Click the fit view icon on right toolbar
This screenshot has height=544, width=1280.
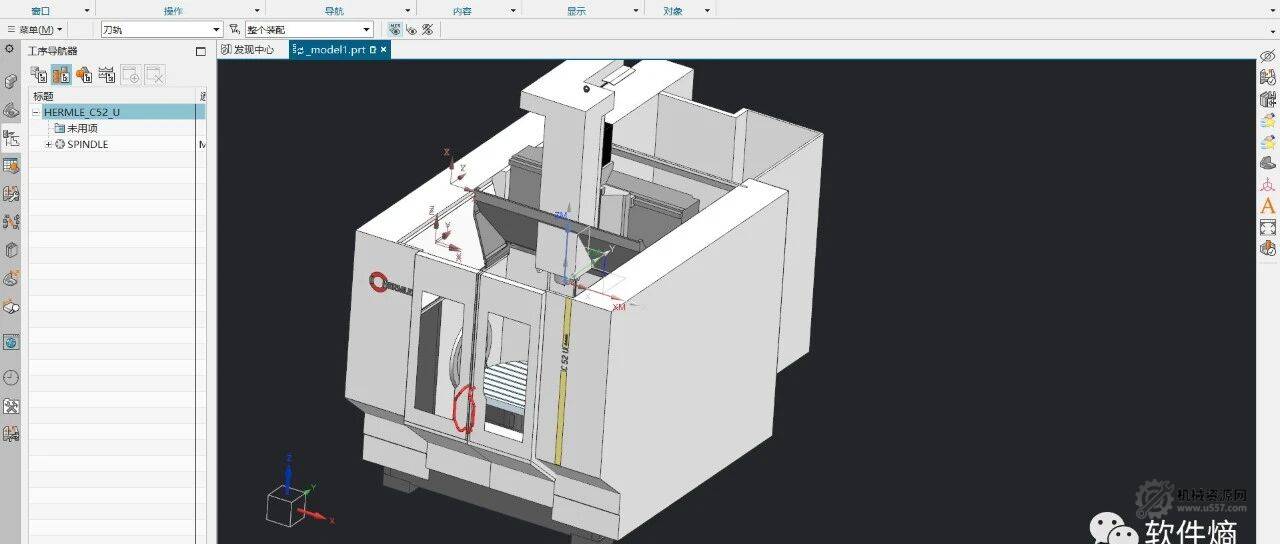pyautogui.click(x=1268, y=227)
